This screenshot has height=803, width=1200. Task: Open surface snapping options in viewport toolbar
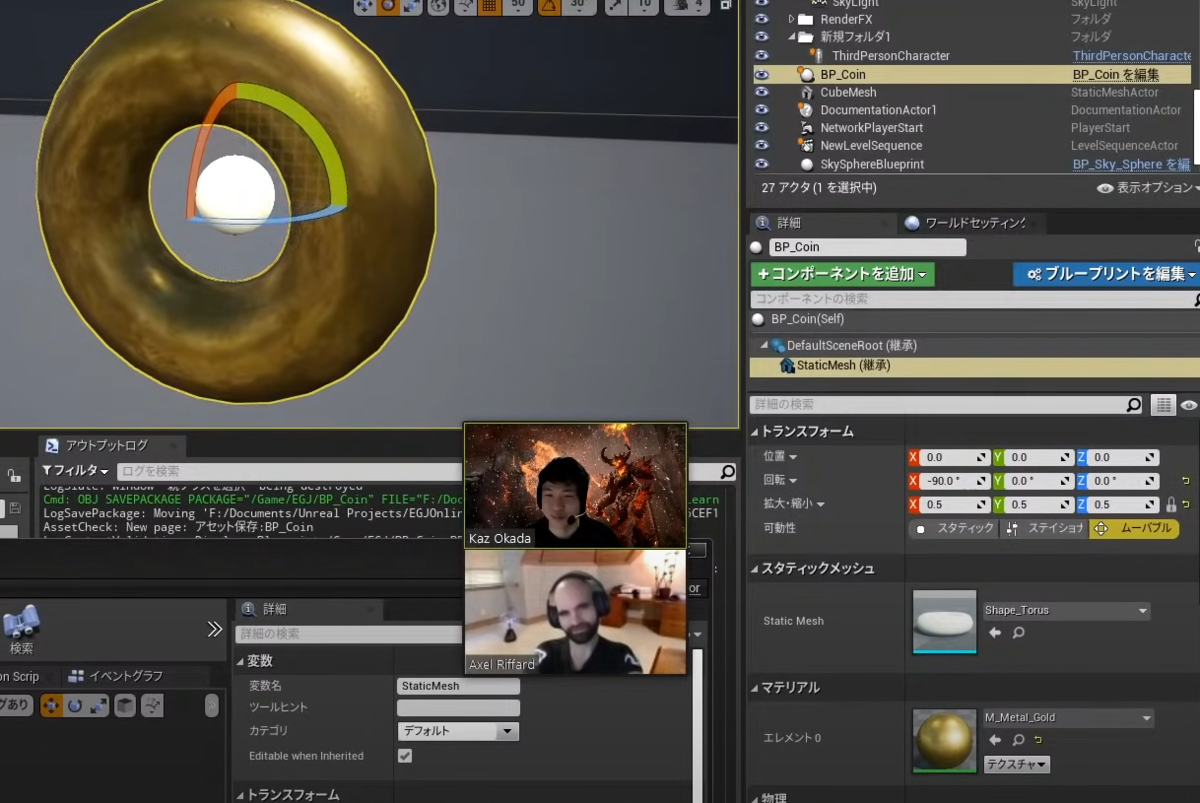[x=466, y=6]
